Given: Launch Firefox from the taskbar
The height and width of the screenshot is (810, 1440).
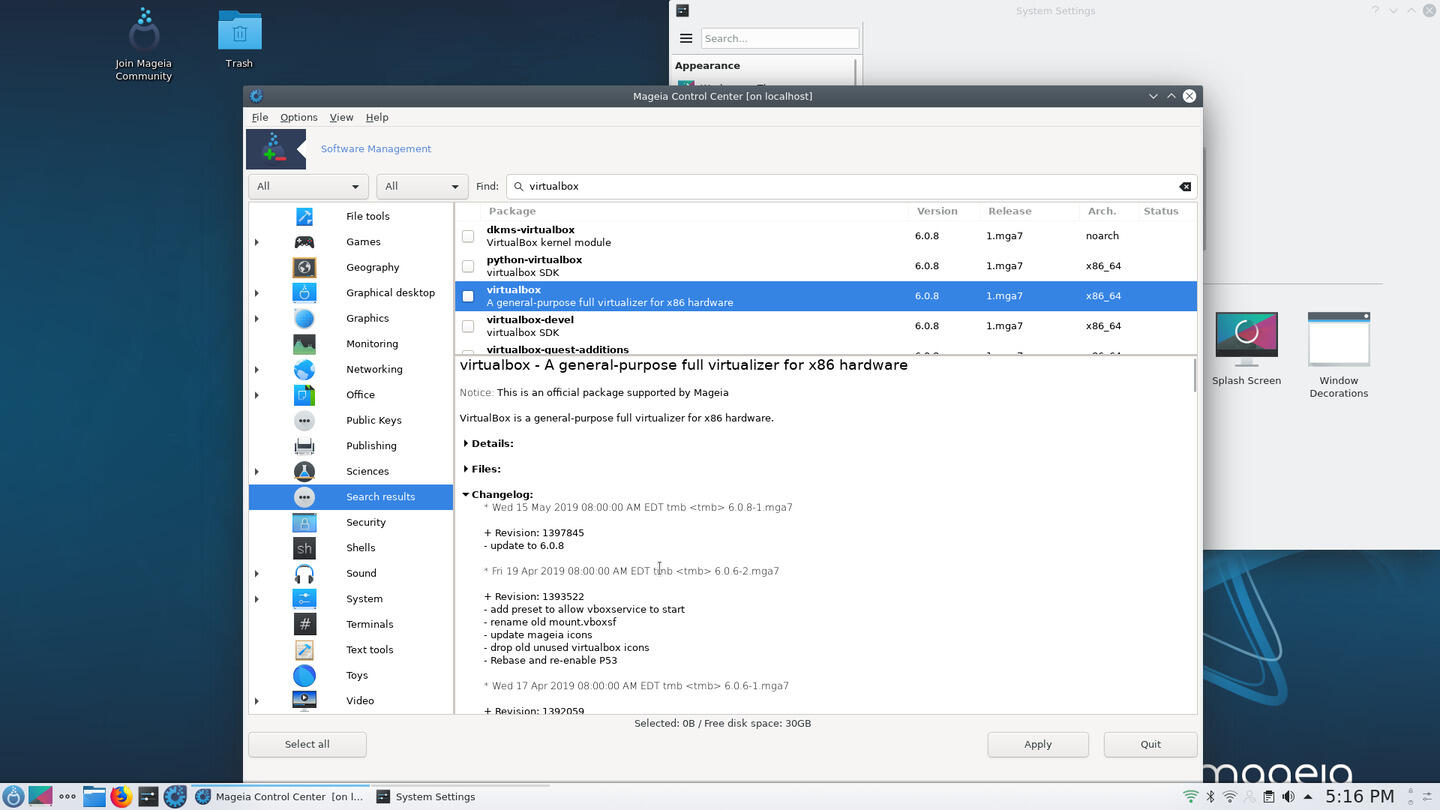Looking at the screenshot, I should click(121, 797).
